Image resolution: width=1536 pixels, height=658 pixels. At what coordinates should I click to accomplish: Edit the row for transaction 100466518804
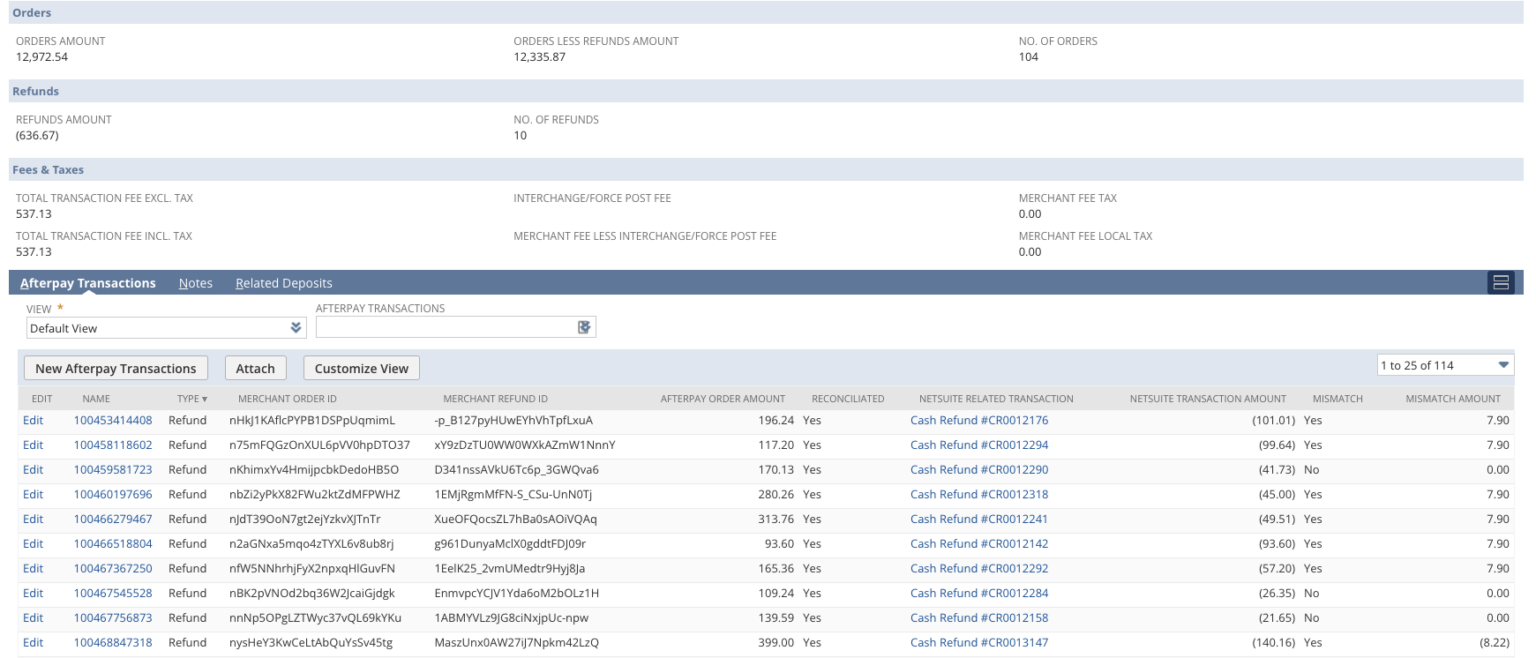[x=33, y=544]
